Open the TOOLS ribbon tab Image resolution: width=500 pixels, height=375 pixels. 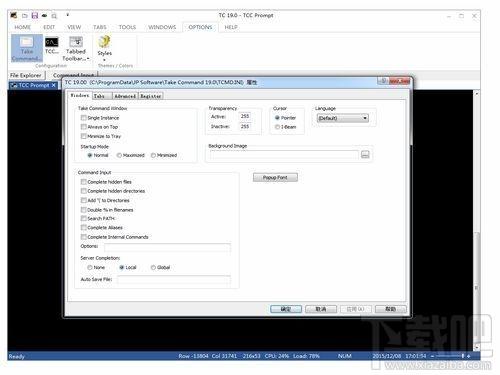tap(127, 27)
